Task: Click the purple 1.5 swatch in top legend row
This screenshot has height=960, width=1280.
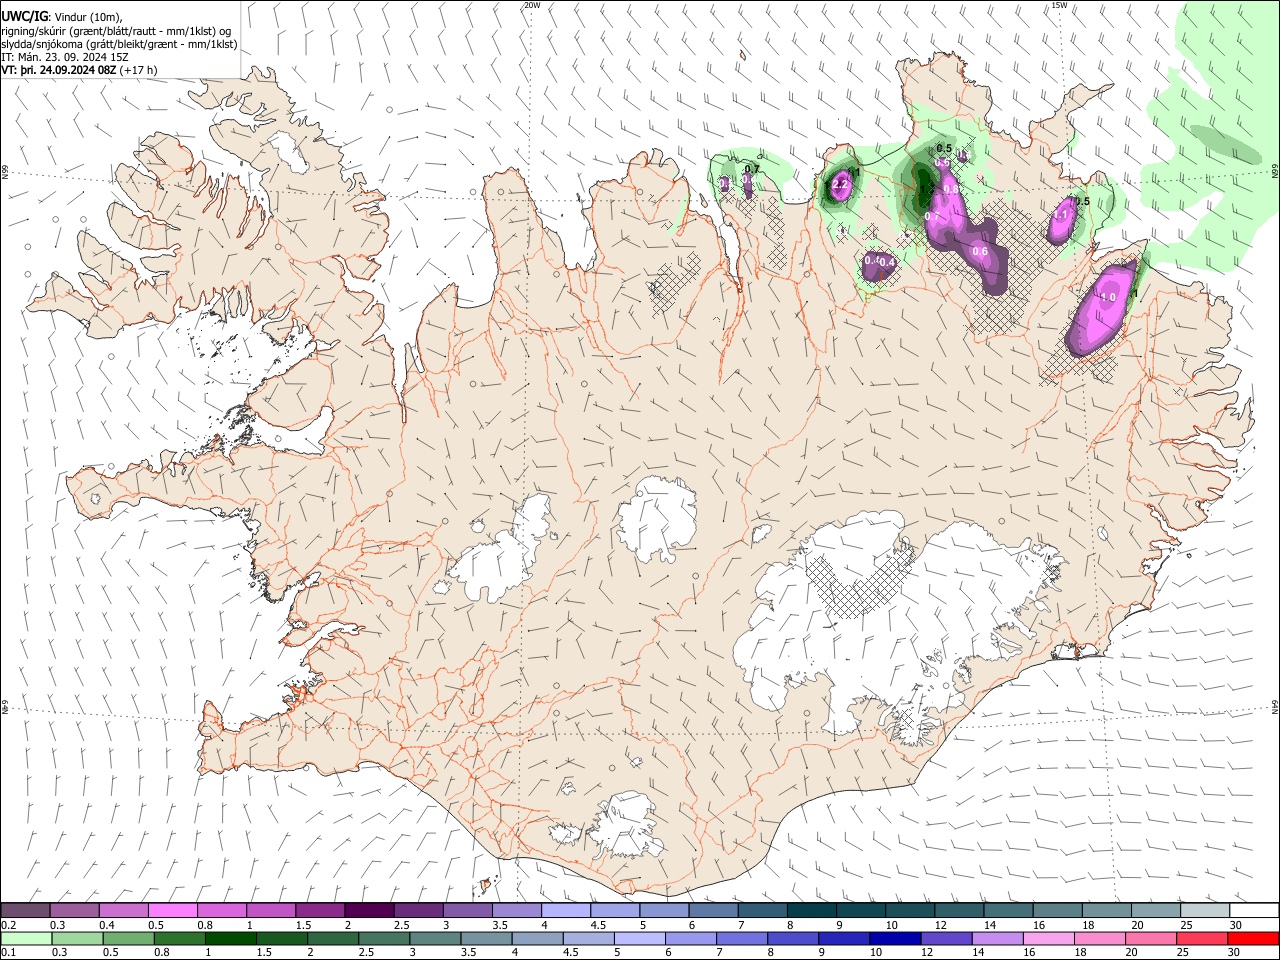Action: click(319, 911)
